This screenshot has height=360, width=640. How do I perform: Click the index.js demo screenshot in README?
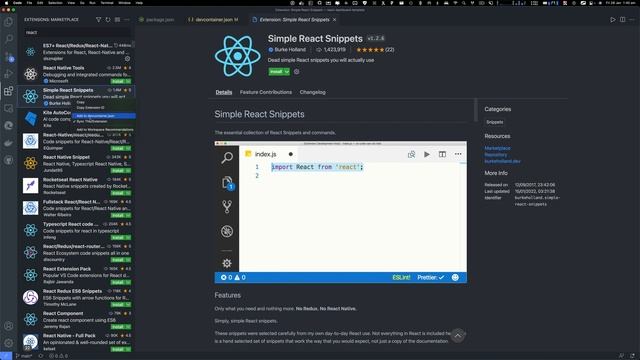[341, 212]
